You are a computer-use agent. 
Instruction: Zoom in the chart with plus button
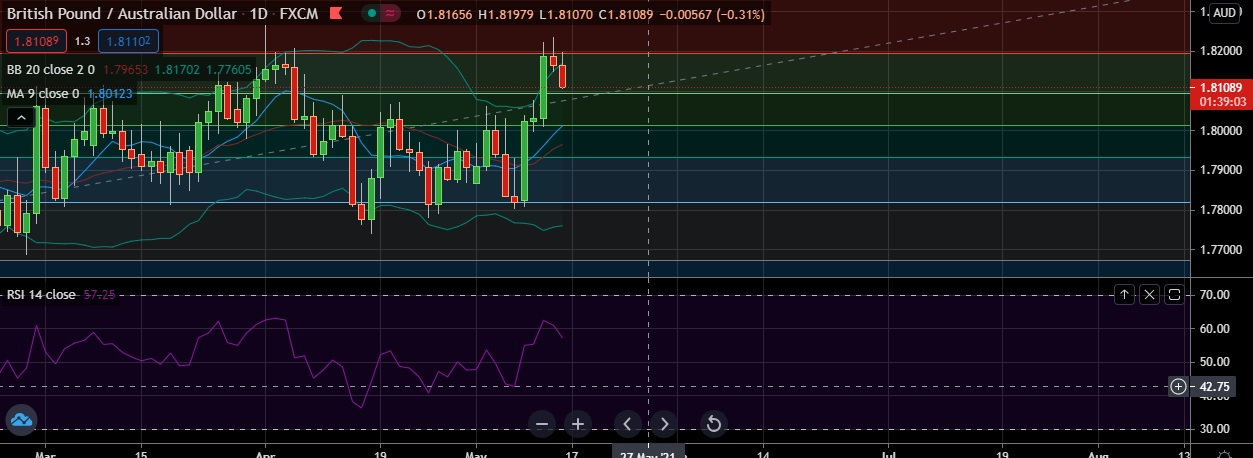coord(577,424)
